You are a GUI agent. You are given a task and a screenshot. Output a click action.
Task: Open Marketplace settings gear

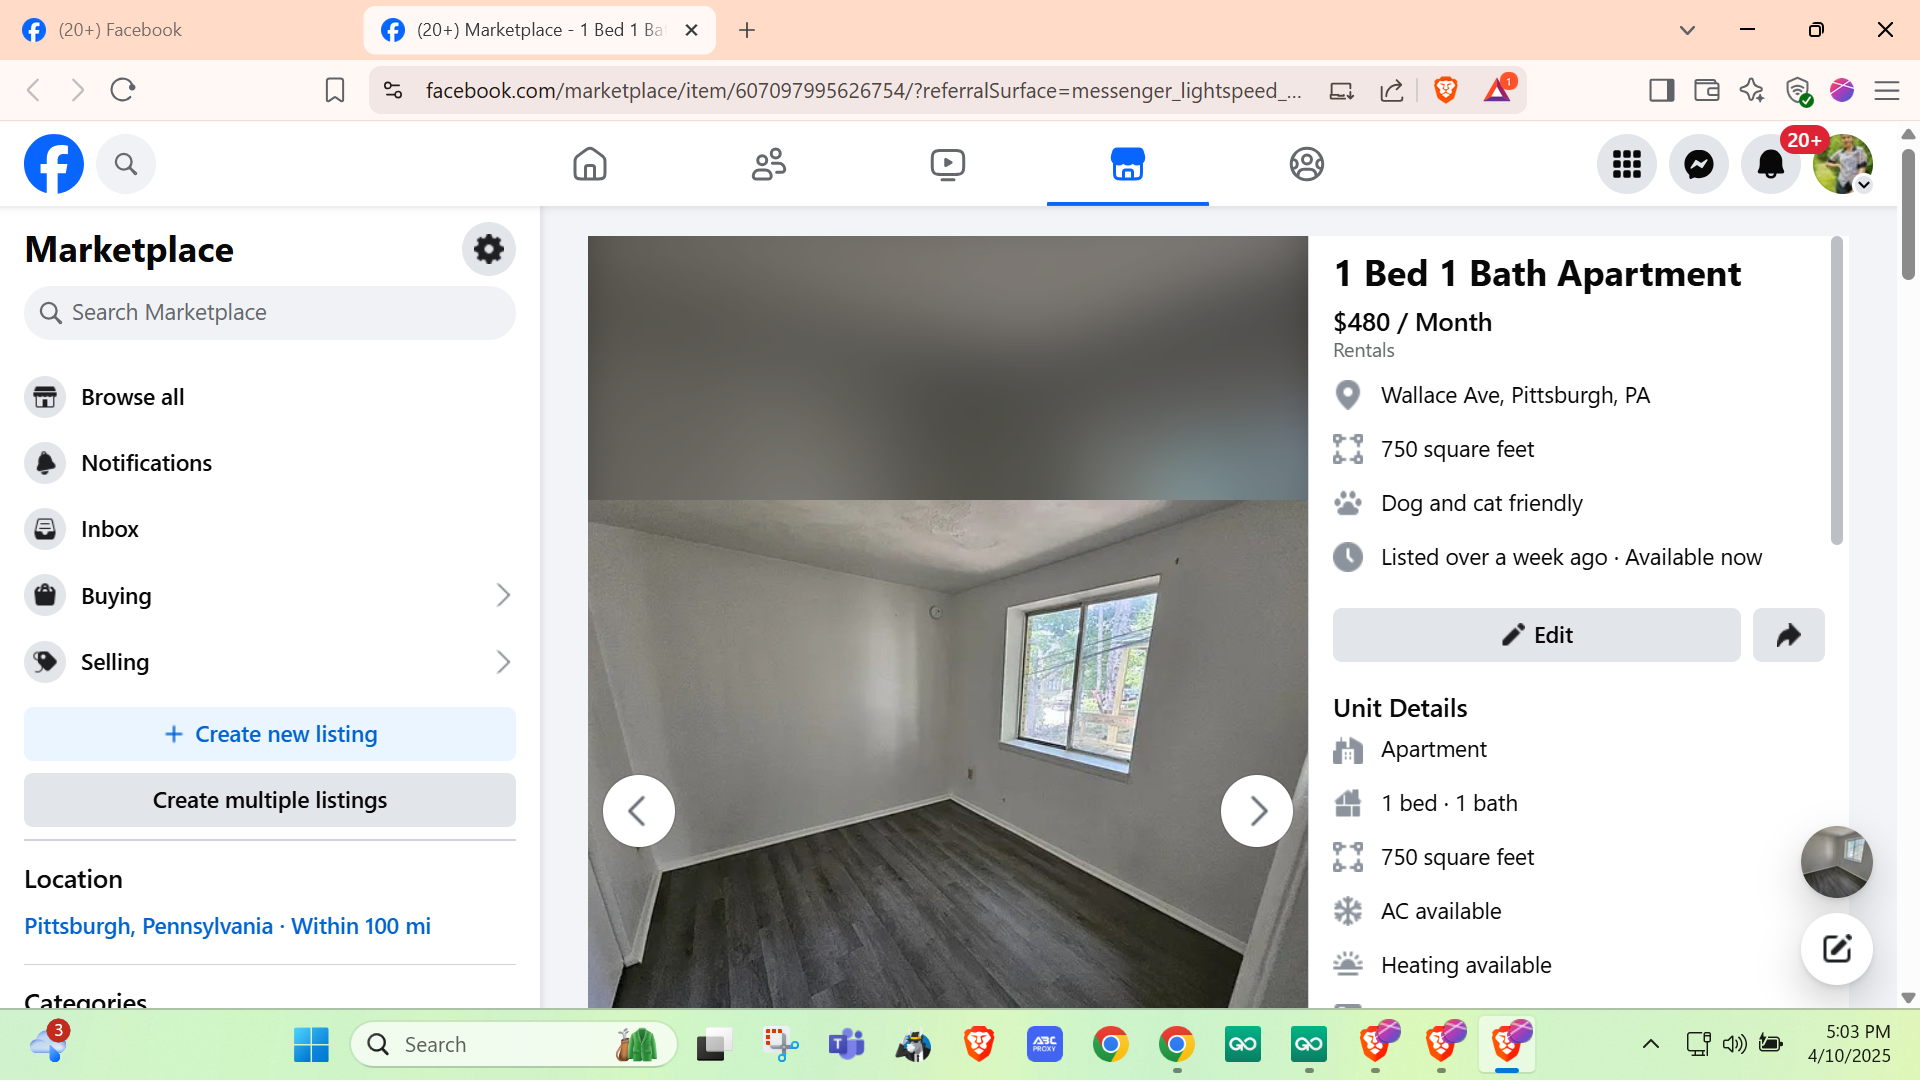488,249
